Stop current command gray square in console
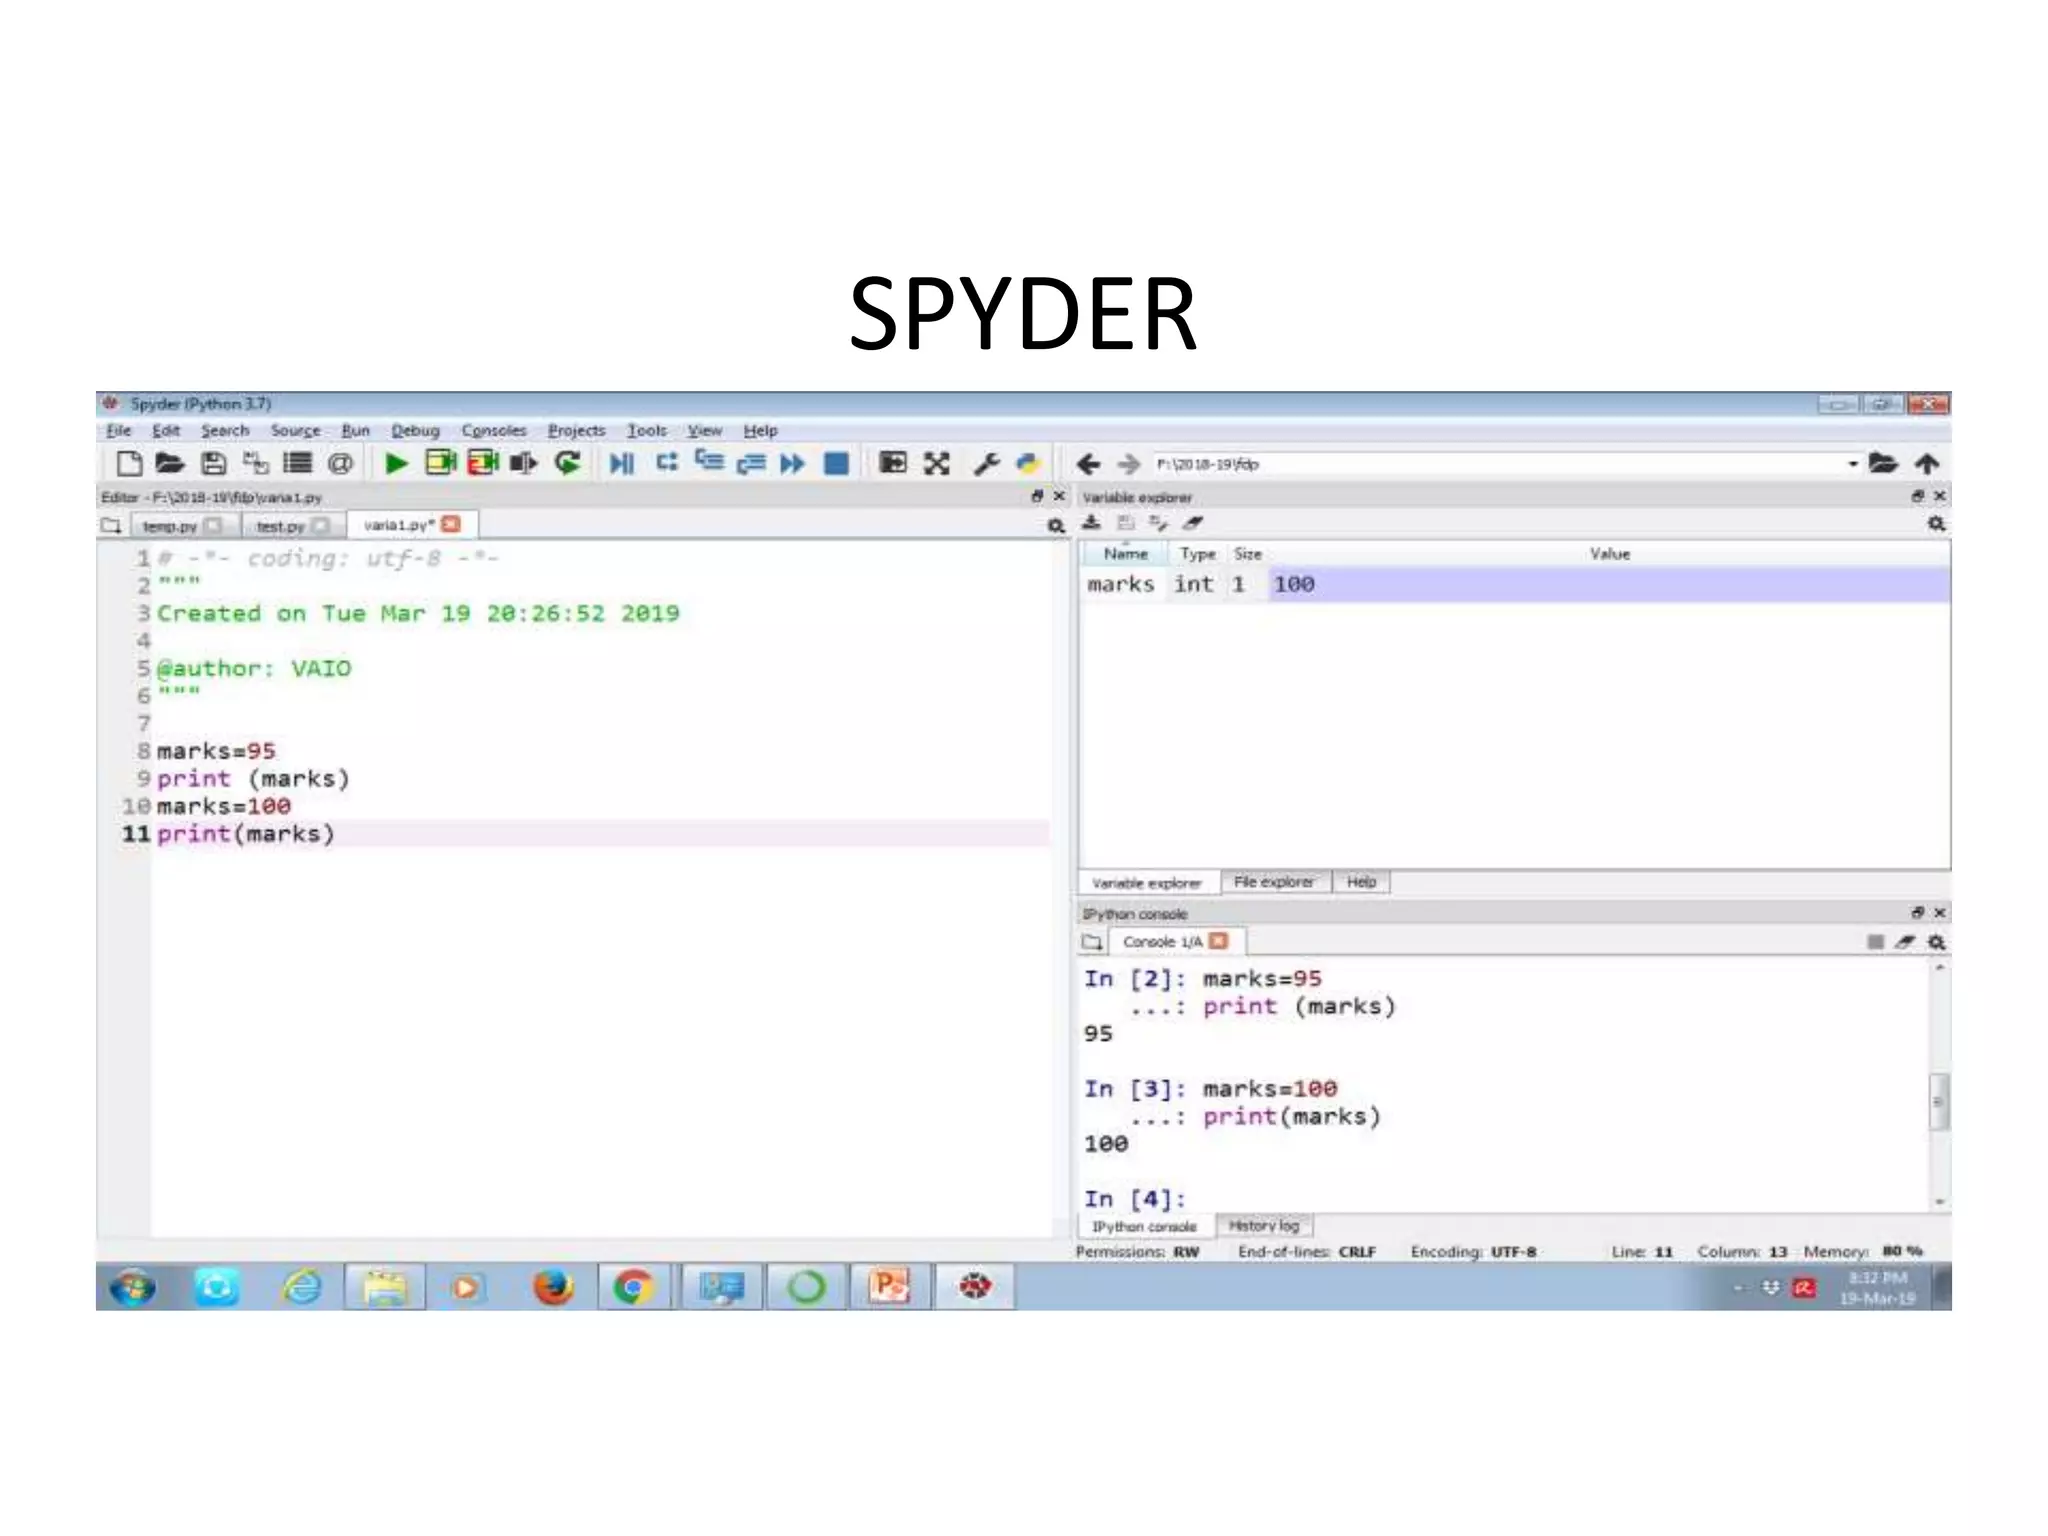 tap(1875, 942)
